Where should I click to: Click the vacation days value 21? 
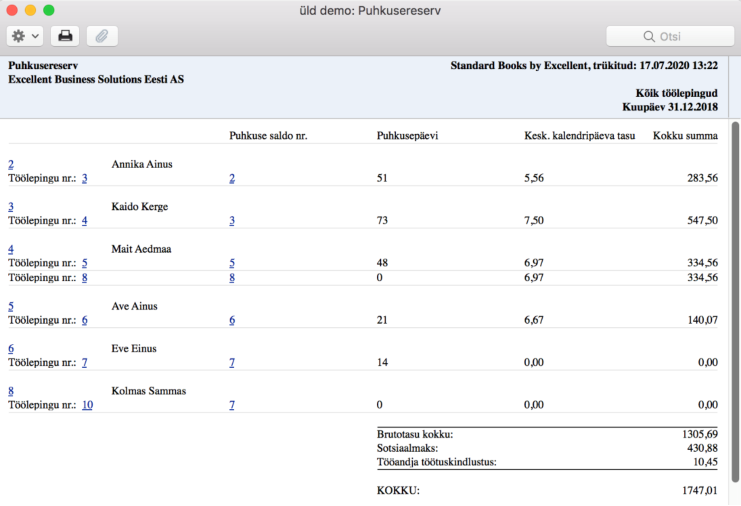point(382,320)
